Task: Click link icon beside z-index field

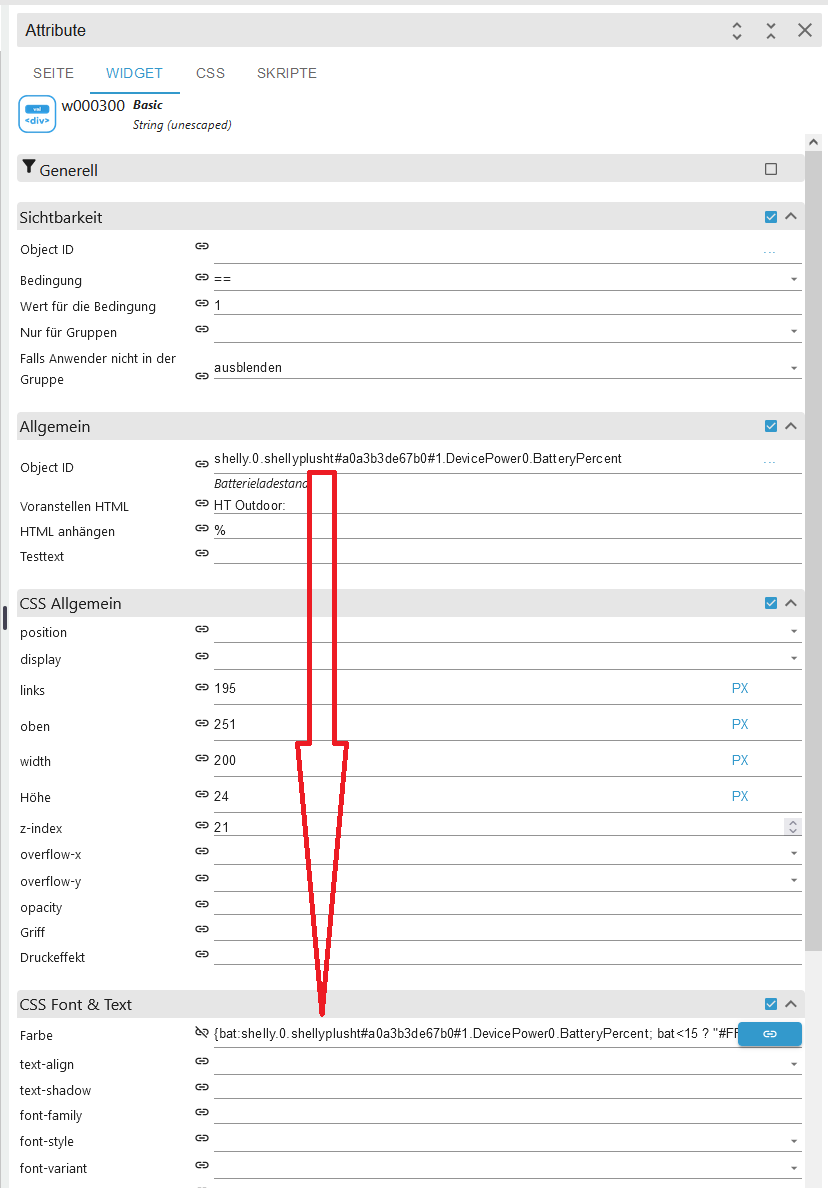Action: tap(201, 826)
